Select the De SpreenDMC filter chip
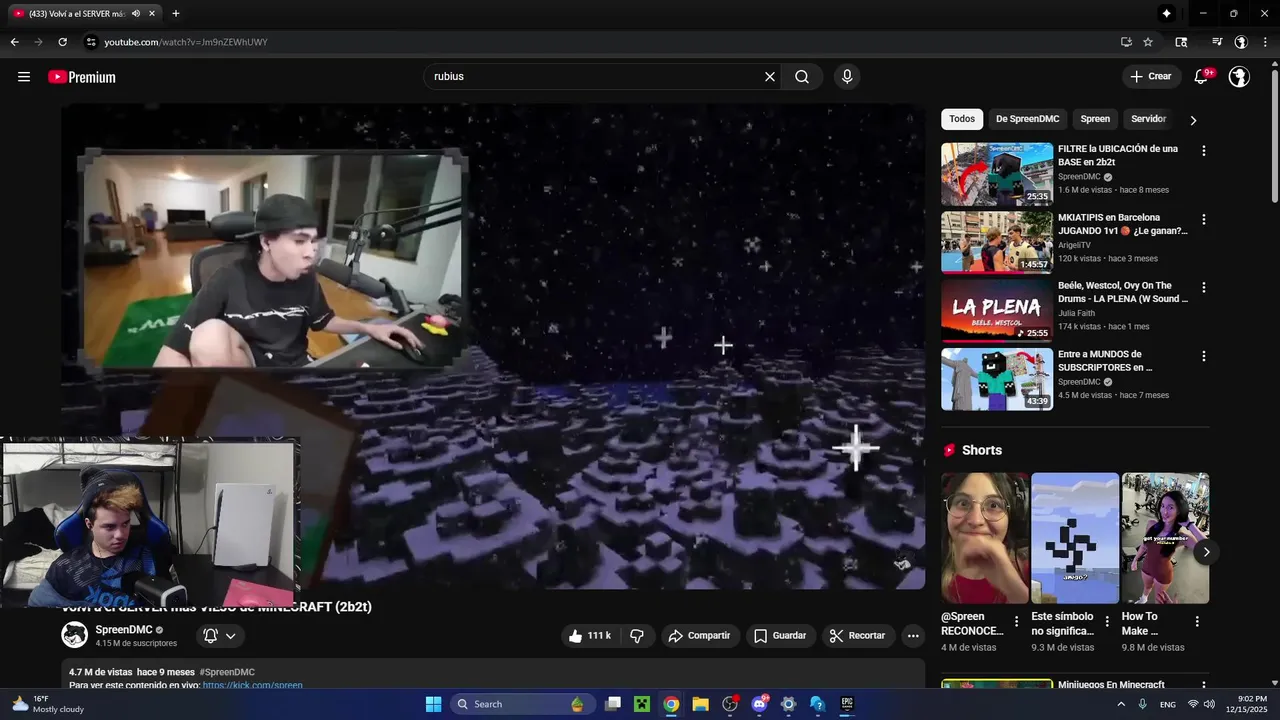1280x720 pixels. (x=1027, y=119)
